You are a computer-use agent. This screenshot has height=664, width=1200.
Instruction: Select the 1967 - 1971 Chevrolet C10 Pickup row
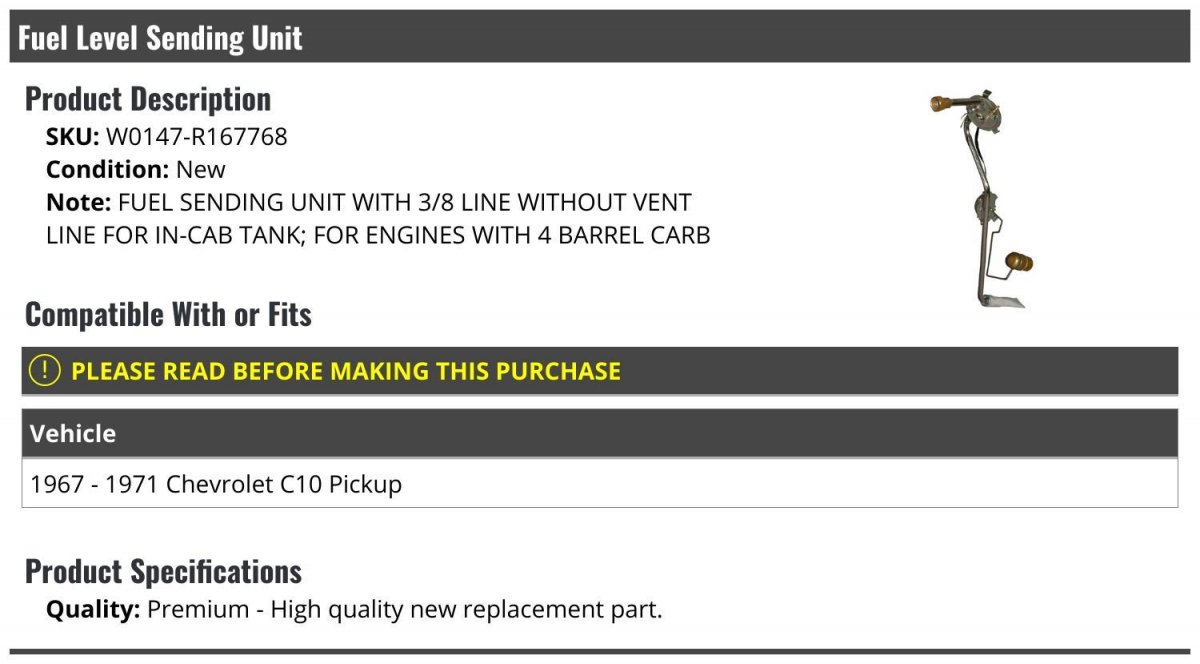pos(216,484)
